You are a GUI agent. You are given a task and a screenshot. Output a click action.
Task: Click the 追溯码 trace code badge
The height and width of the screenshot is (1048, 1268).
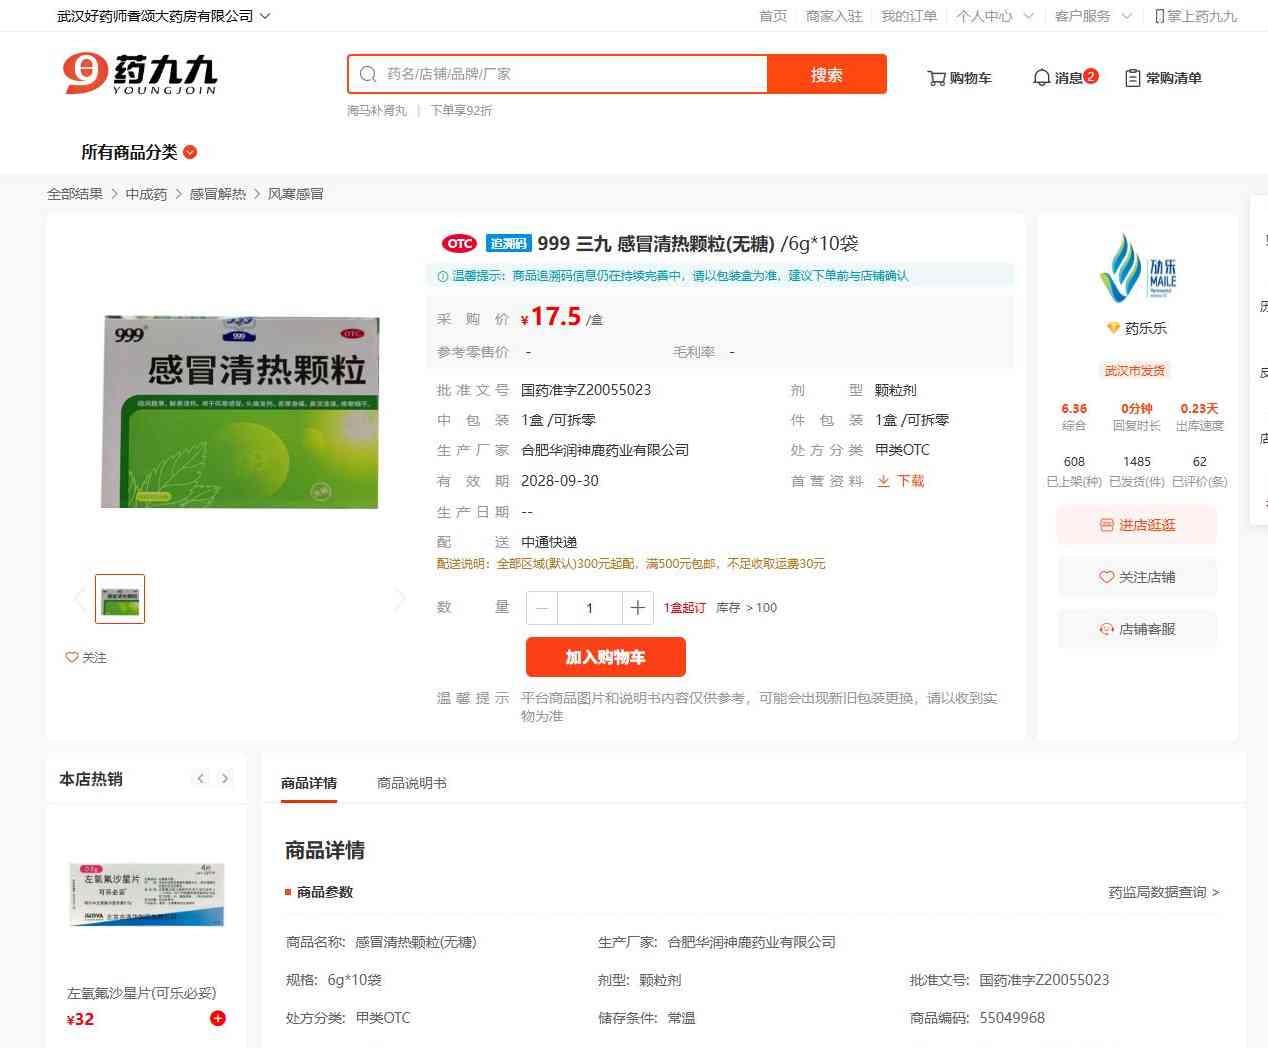(x=508, y=244)
